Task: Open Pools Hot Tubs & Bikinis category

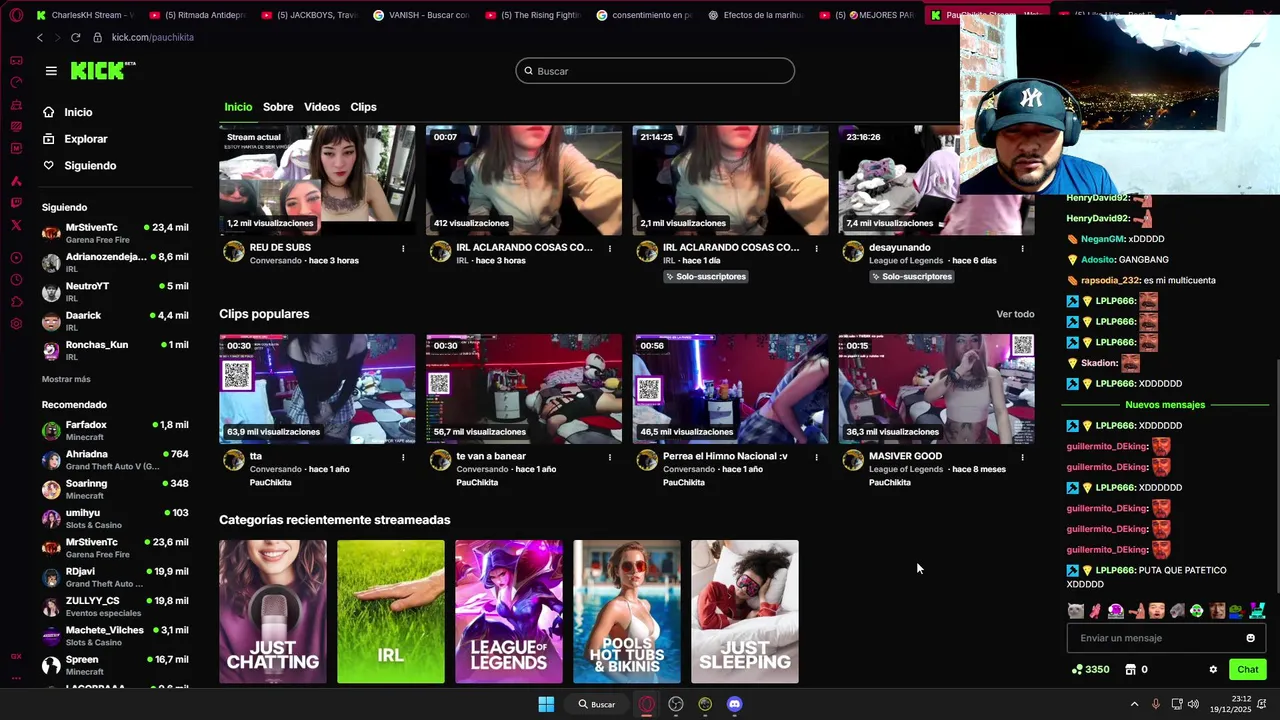Action: [x=627, y=612]
